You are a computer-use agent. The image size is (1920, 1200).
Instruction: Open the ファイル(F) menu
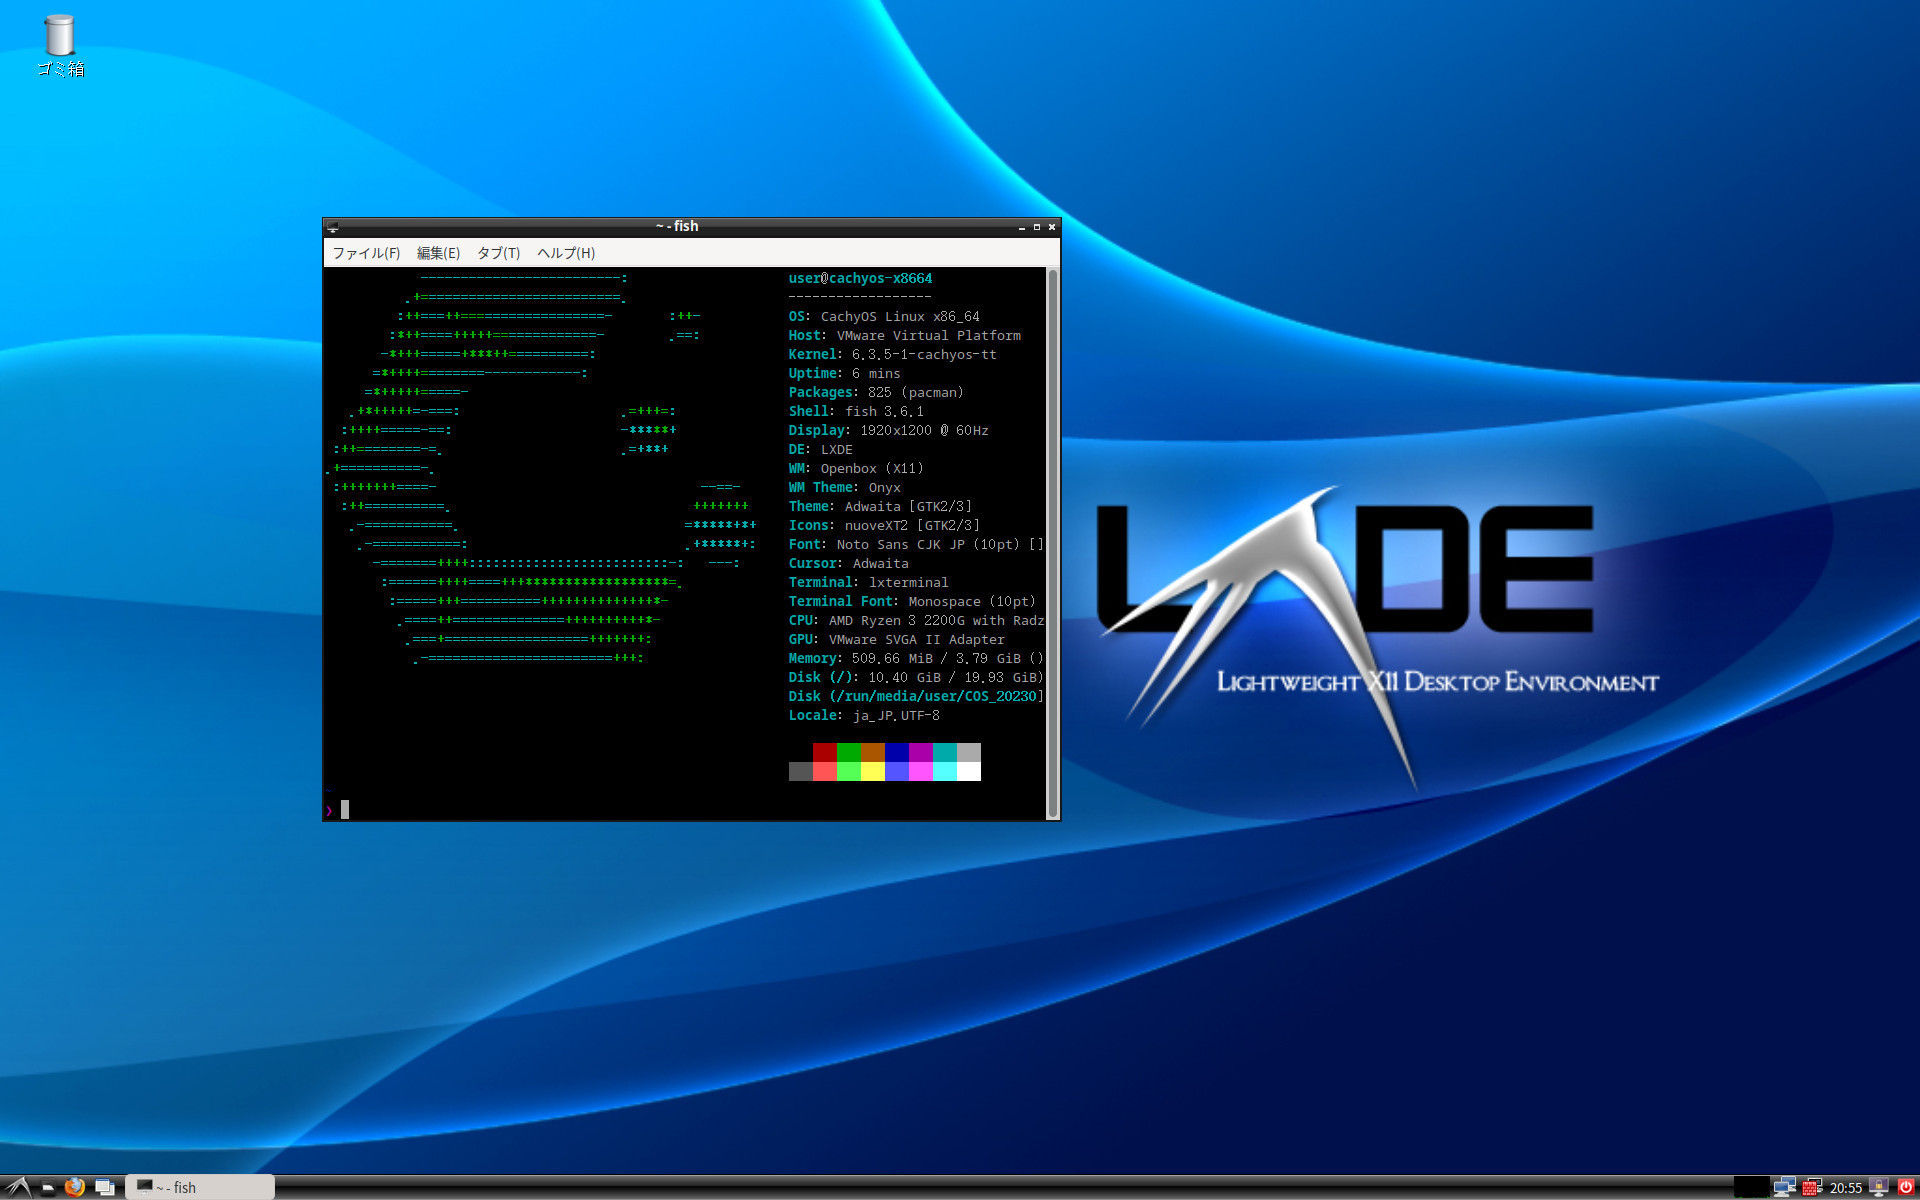(366, 253)
